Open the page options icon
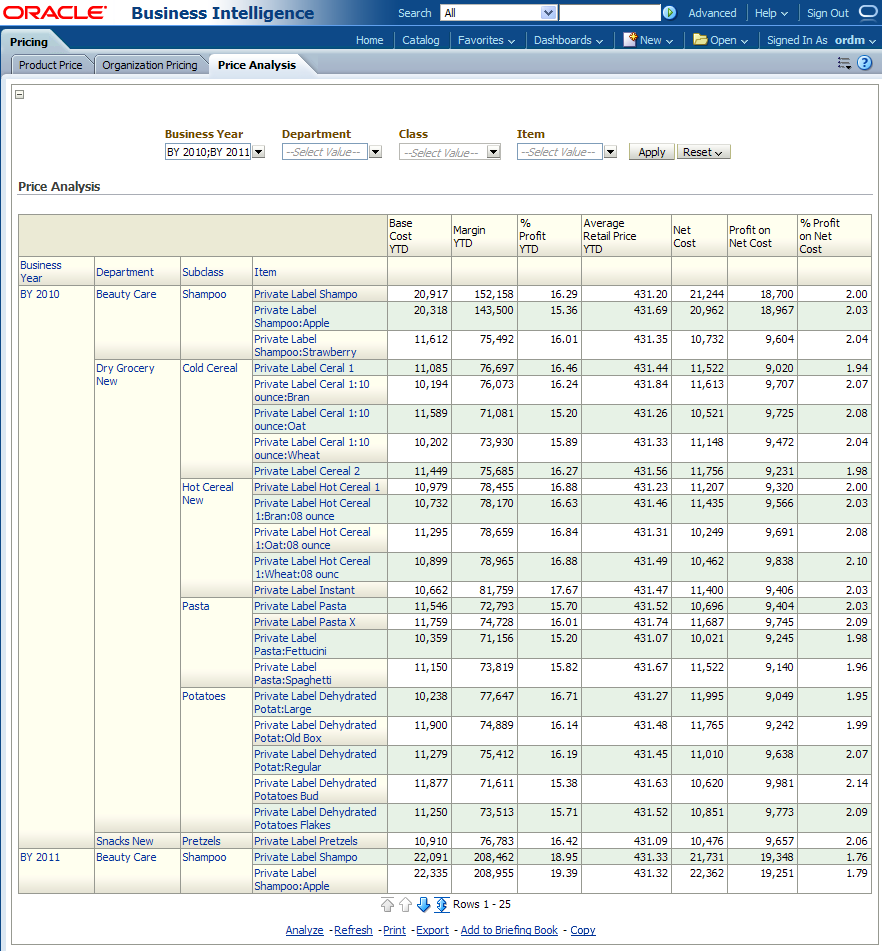Viewport: 882px width, 951px height. coord(844,63)
